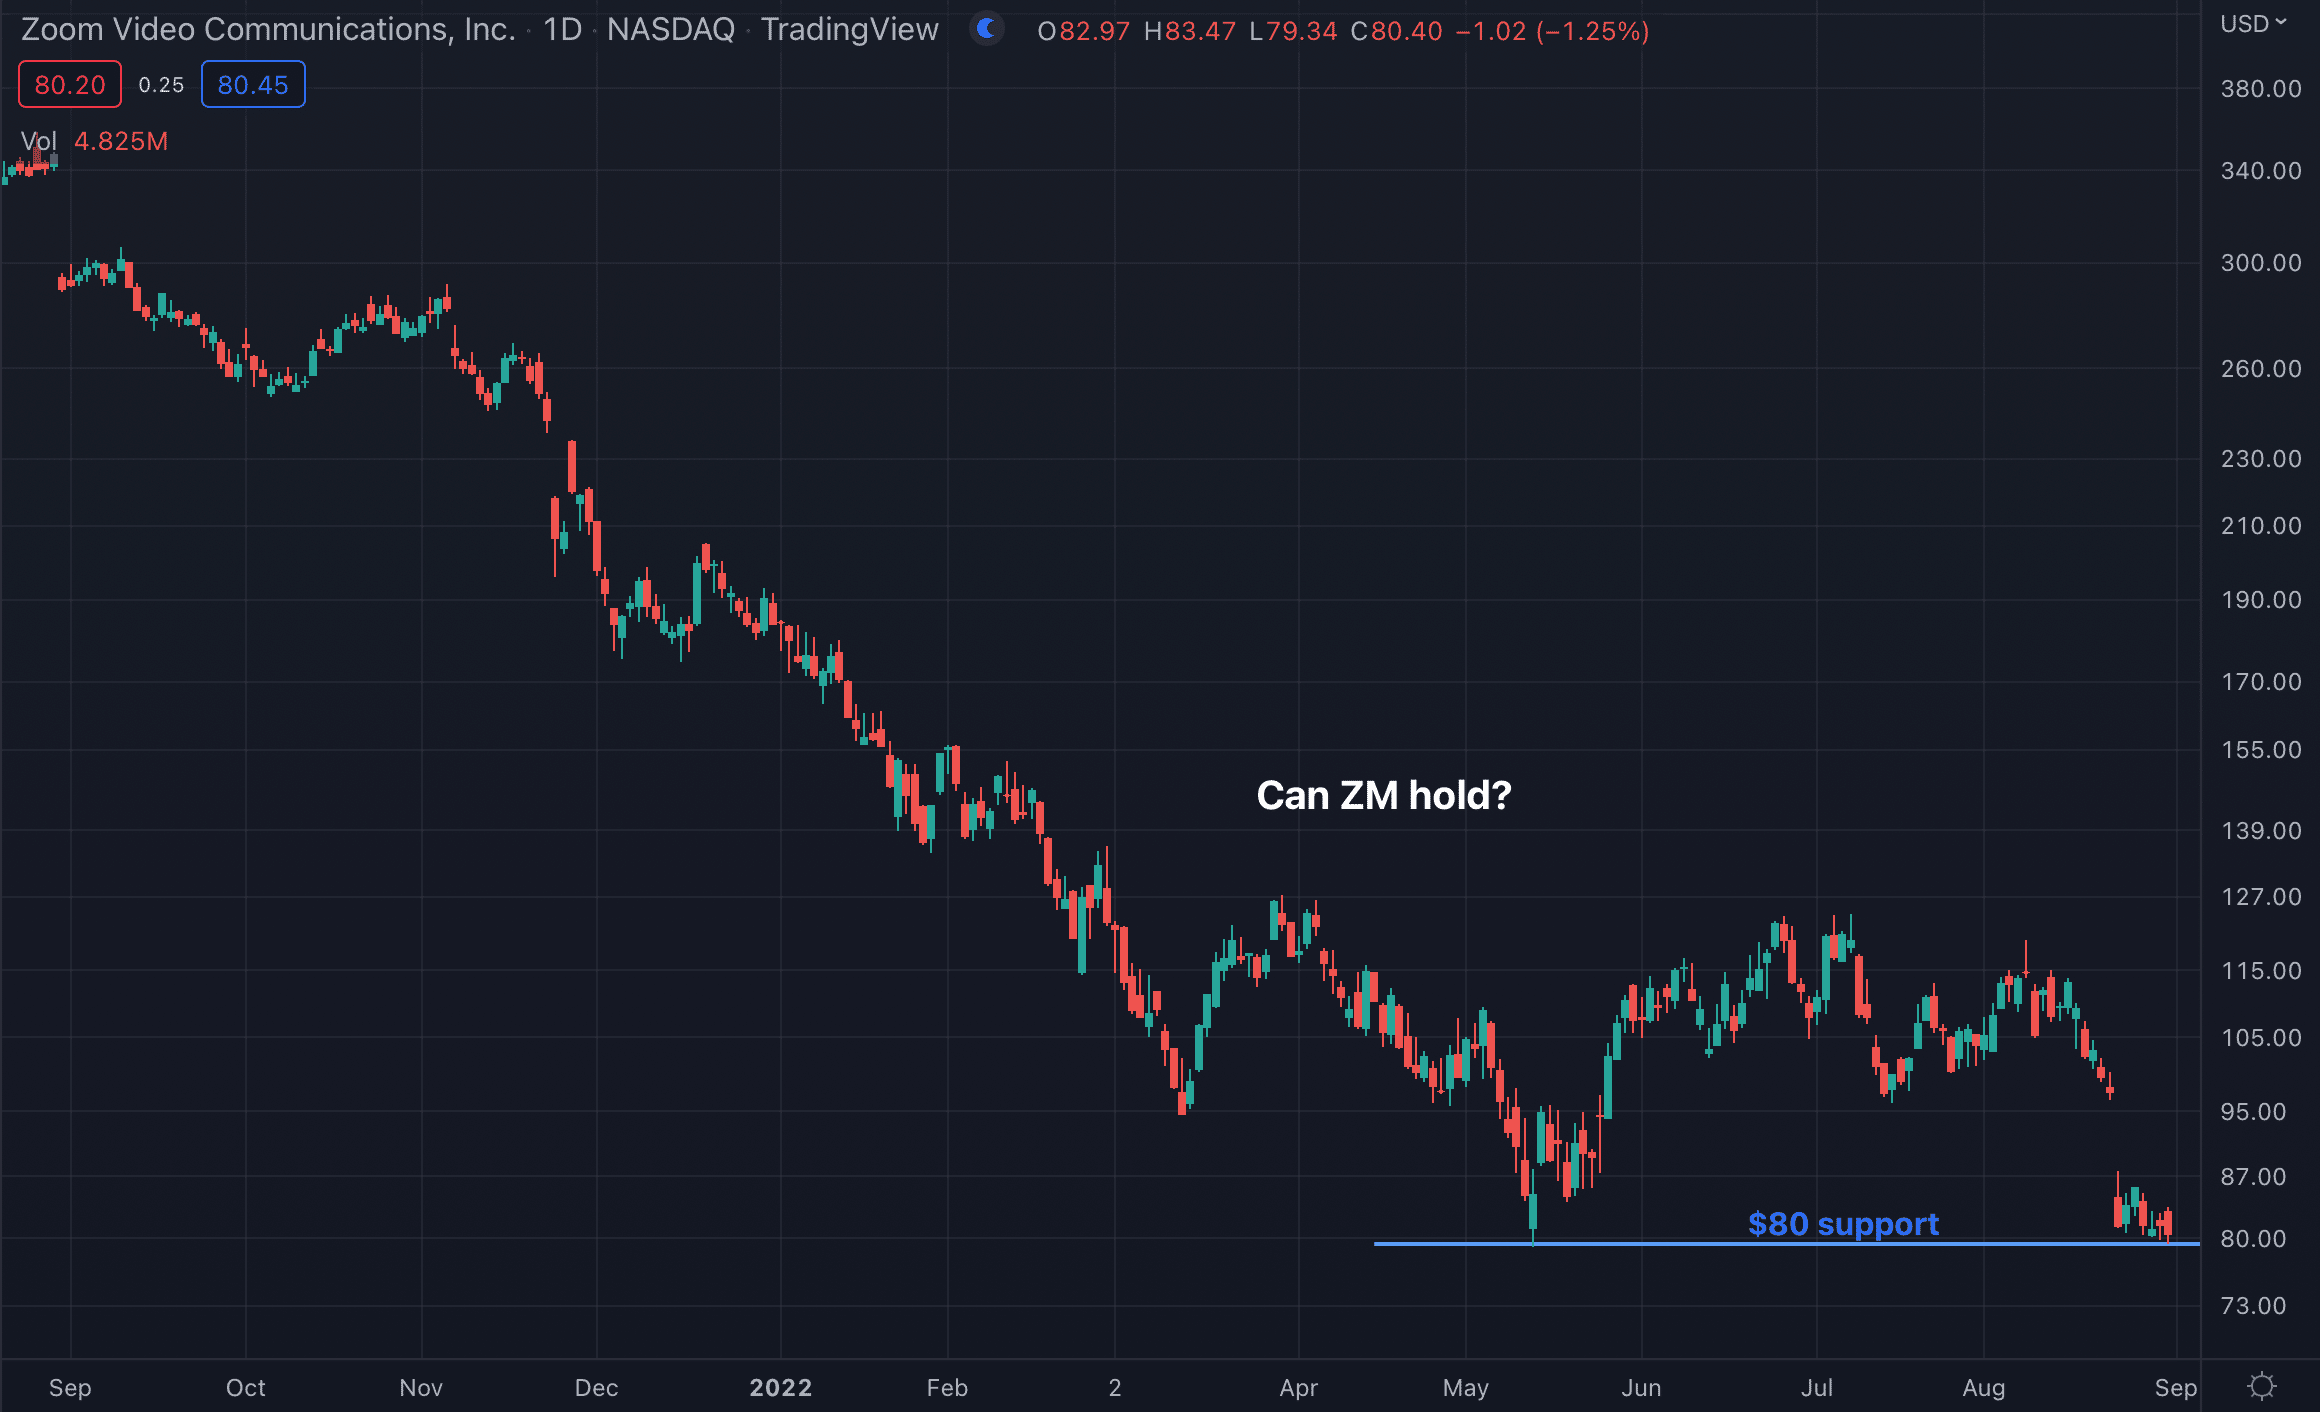
Task: Click the TradingView label in header
Action: 849,30
